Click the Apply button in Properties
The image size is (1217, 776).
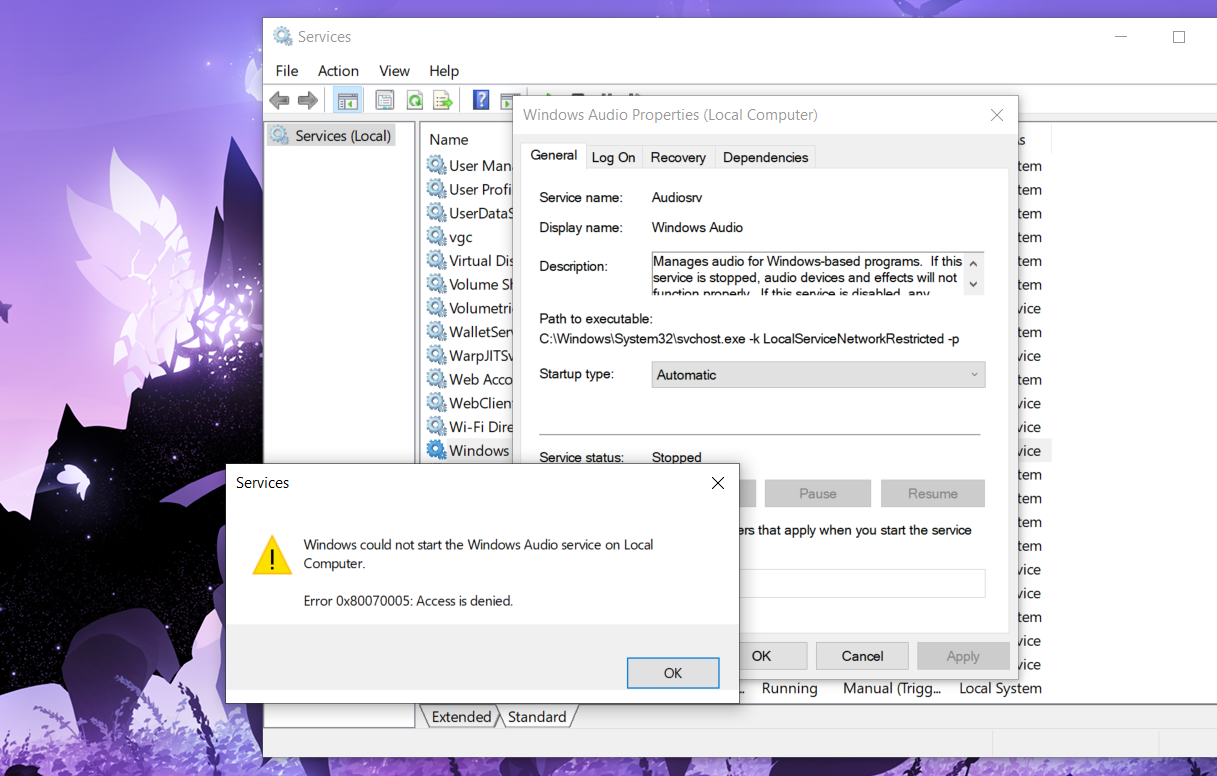[x=963, y=656]
